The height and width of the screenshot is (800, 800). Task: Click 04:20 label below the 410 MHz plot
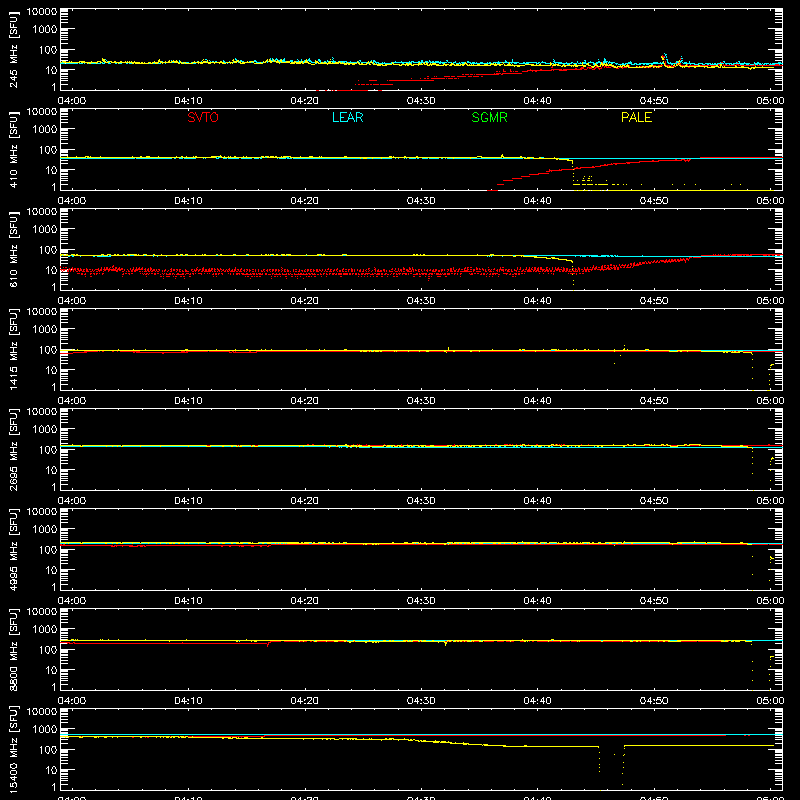305,201
